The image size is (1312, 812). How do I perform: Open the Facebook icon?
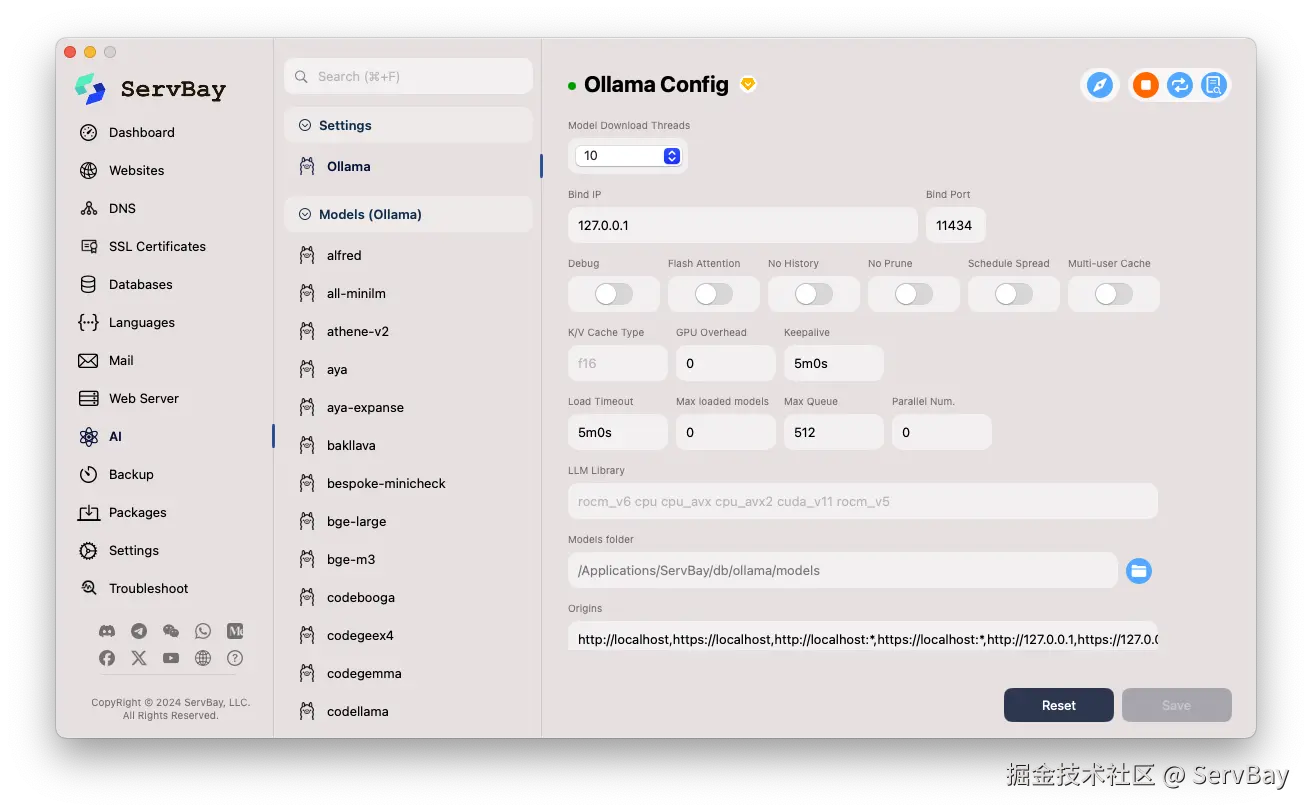[x=107, y=658]
